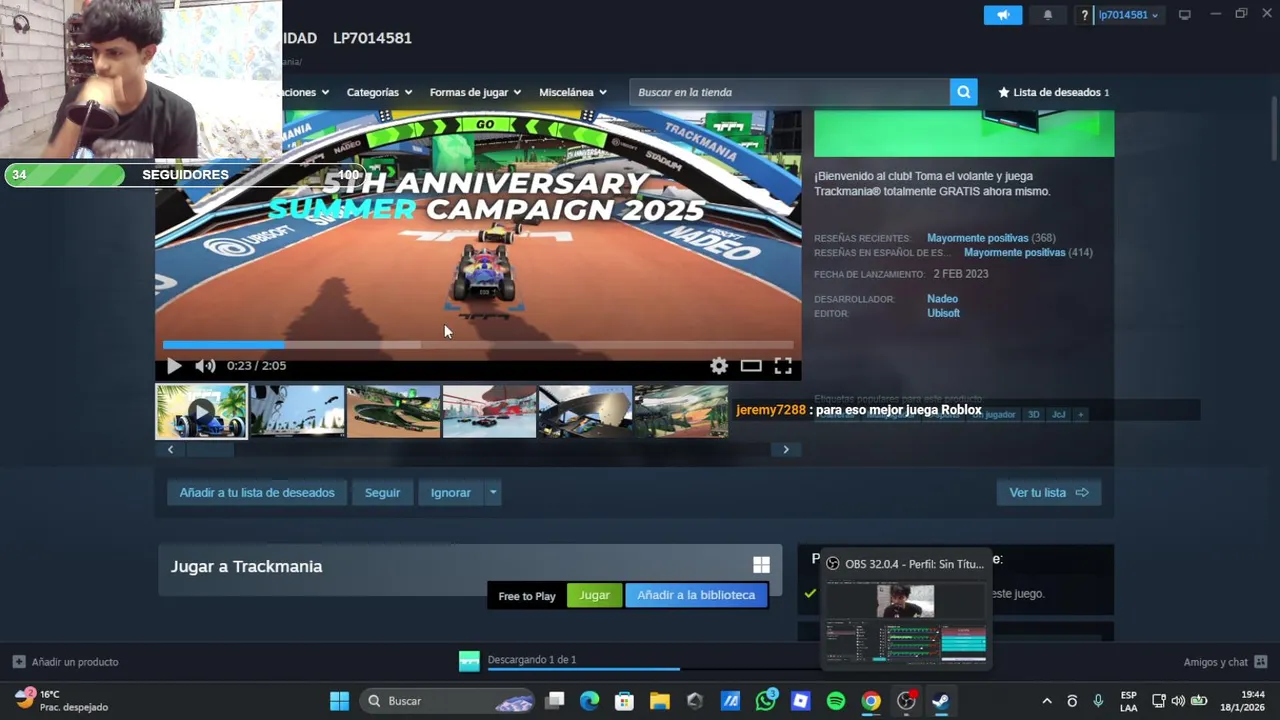Click the Añadir a tu lista de deseados button
1280x720 pixels.
[x=257, y=493]
